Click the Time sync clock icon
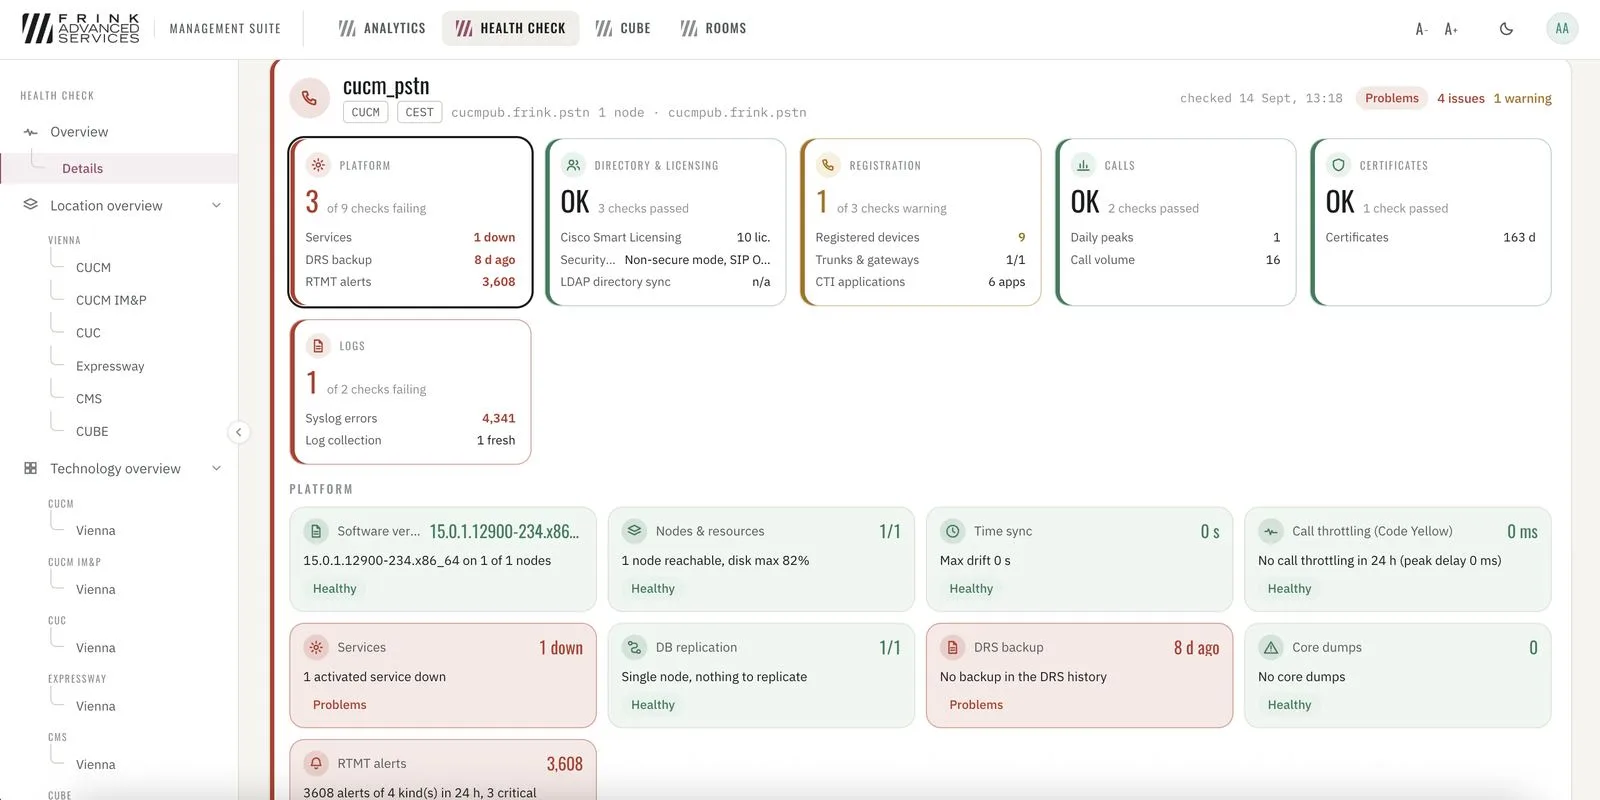The image size is (1600, 800). 953,531
